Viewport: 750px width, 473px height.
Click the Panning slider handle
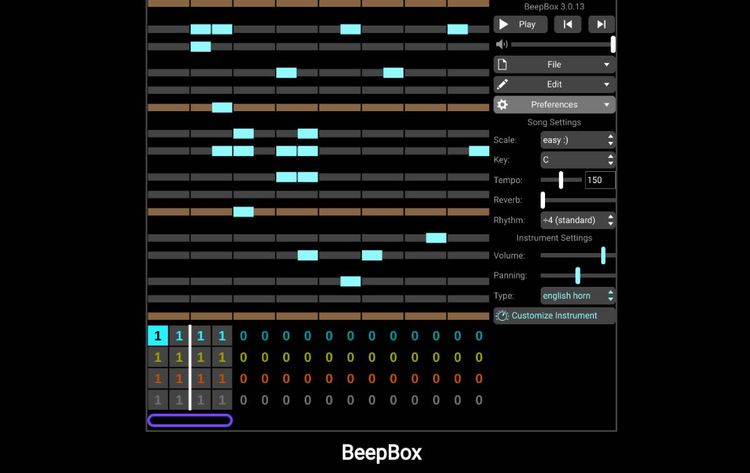coord(578,275)
